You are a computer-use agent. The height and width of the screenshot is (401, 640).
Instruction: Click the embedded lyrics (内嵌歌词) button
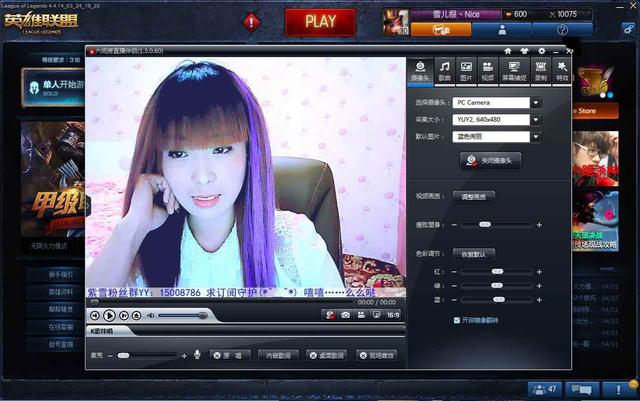[278, 356]
